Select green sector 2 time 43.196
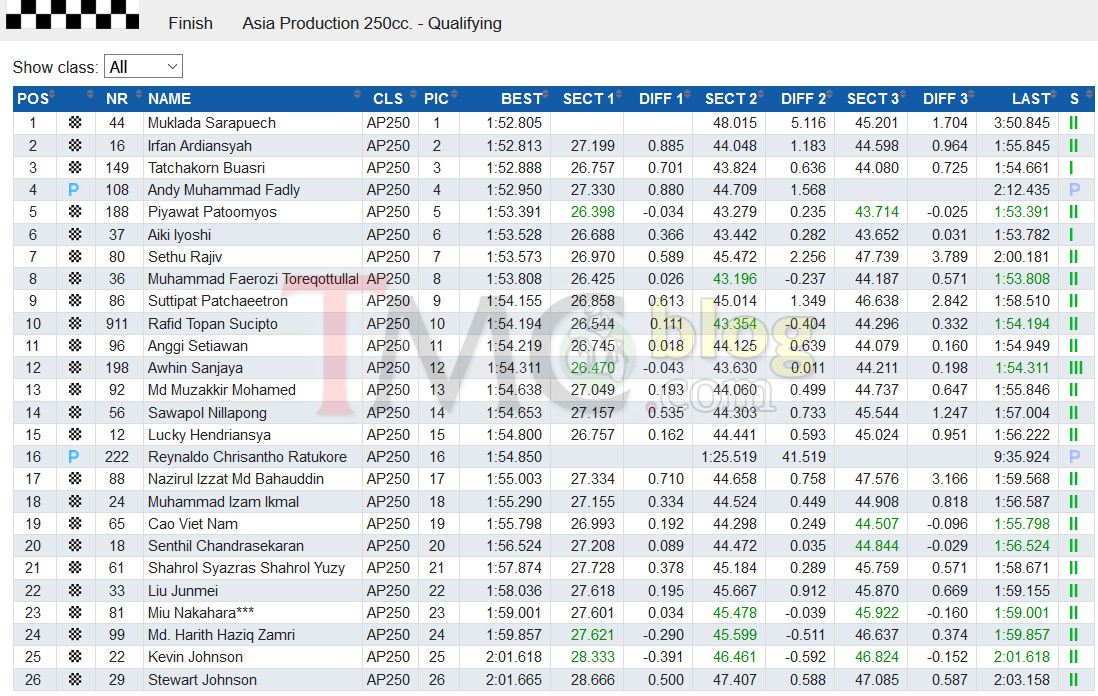The height and width of the screenshot is (696, 1098). 735,279
